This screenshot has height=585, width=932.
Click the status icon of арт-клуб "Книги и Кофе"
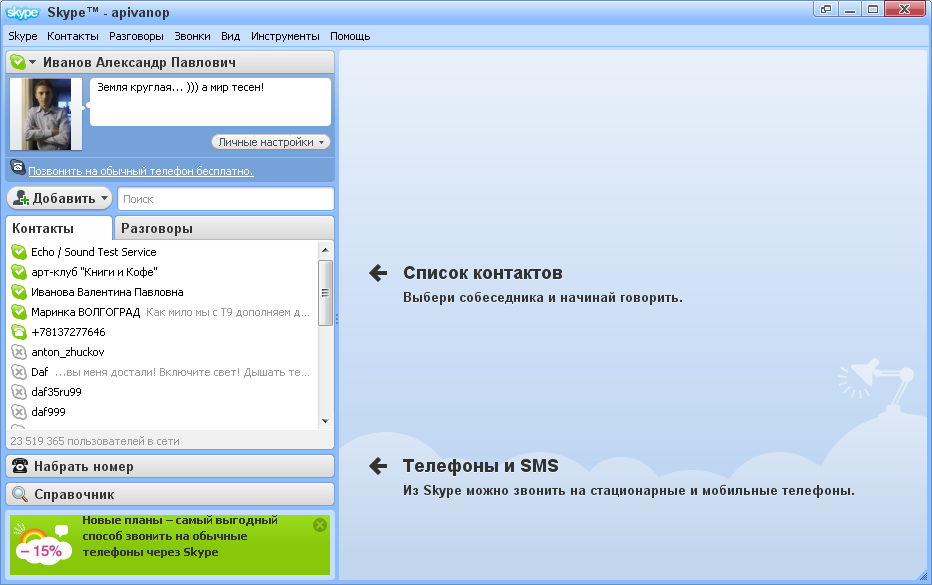[x=19, y=272]
